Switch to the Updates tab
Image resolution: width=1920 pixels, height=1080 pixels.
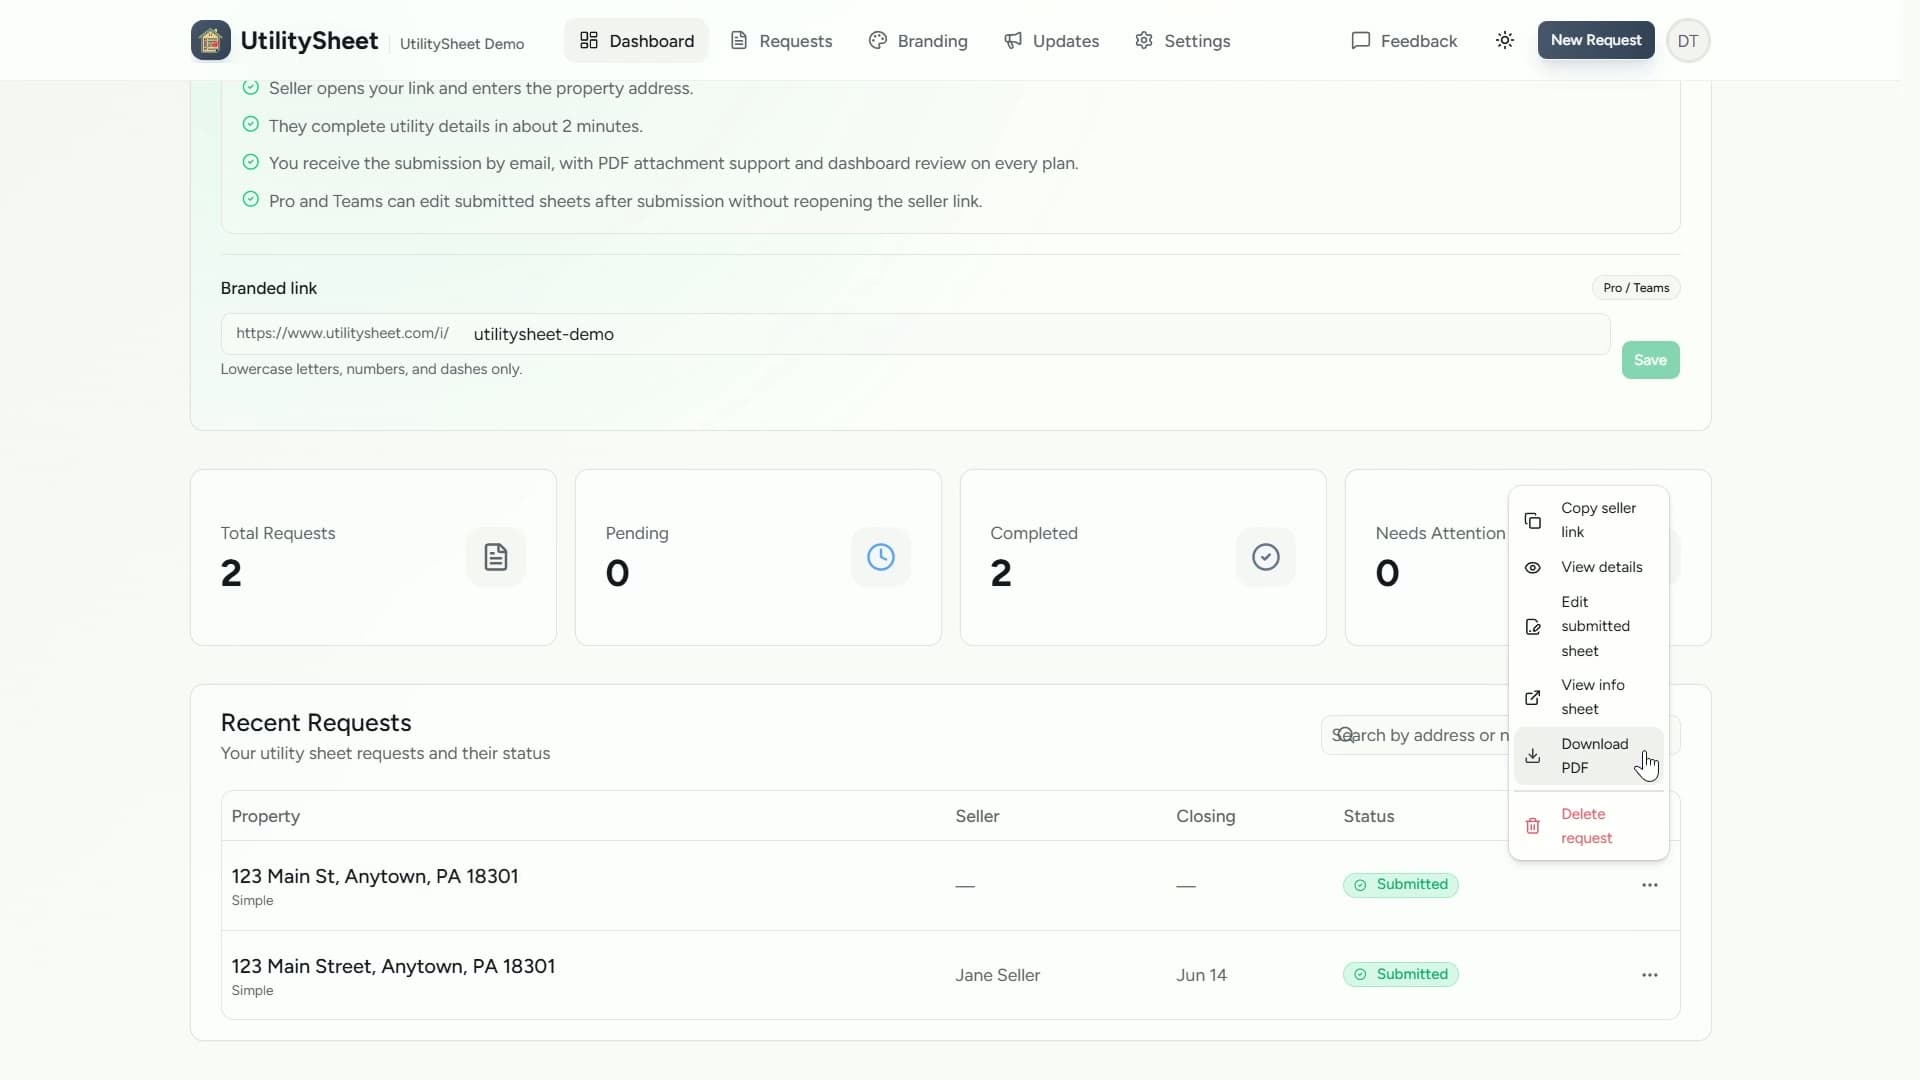pos(1051,40)
